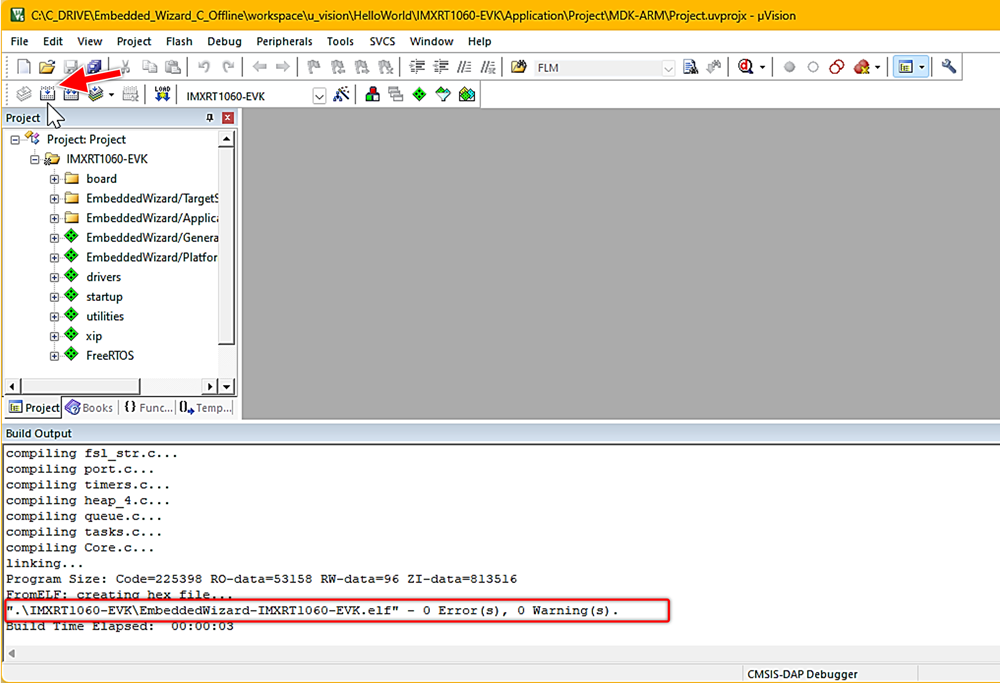
Task: Open Manage Run-Time Environment green diamond icon
Action: pos(419,94)
